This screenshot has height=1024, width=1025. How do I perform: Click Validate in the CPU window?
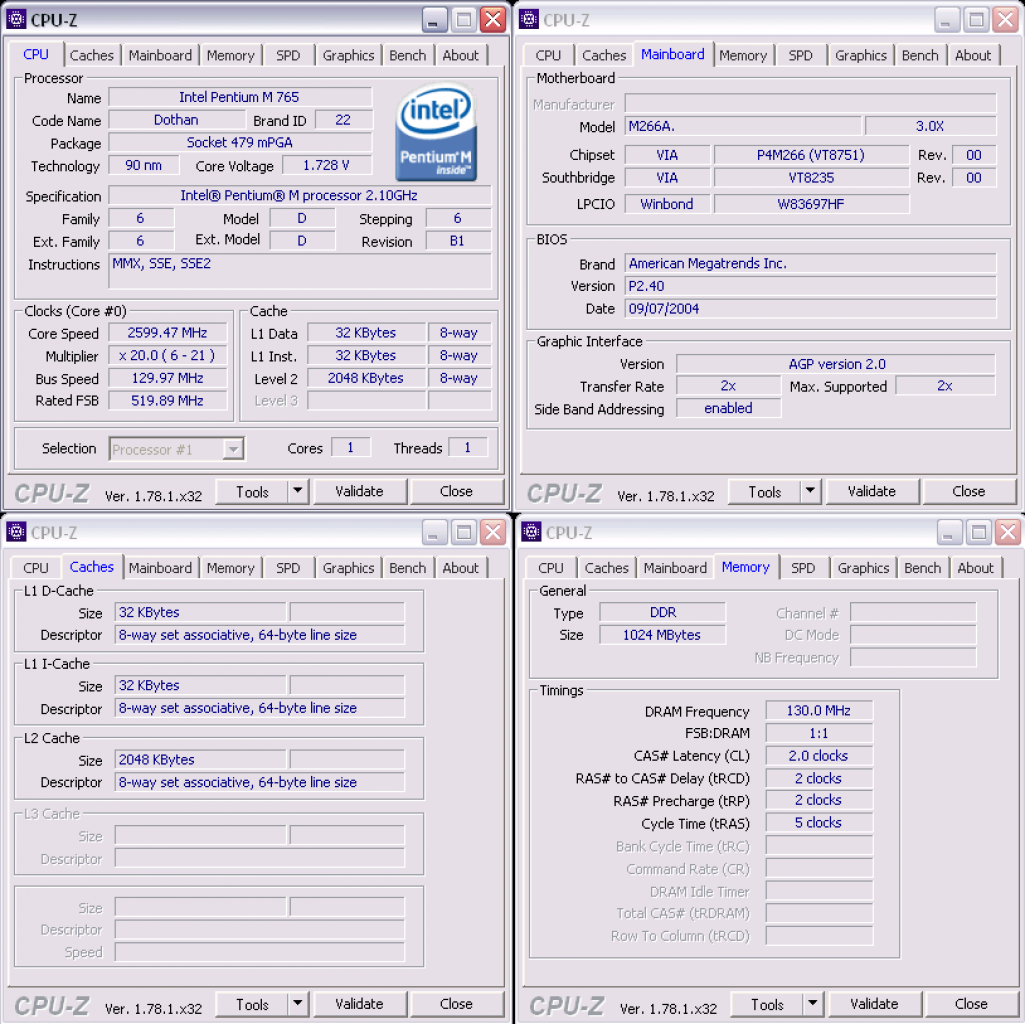pyautogui.click(x=360, y=491)
